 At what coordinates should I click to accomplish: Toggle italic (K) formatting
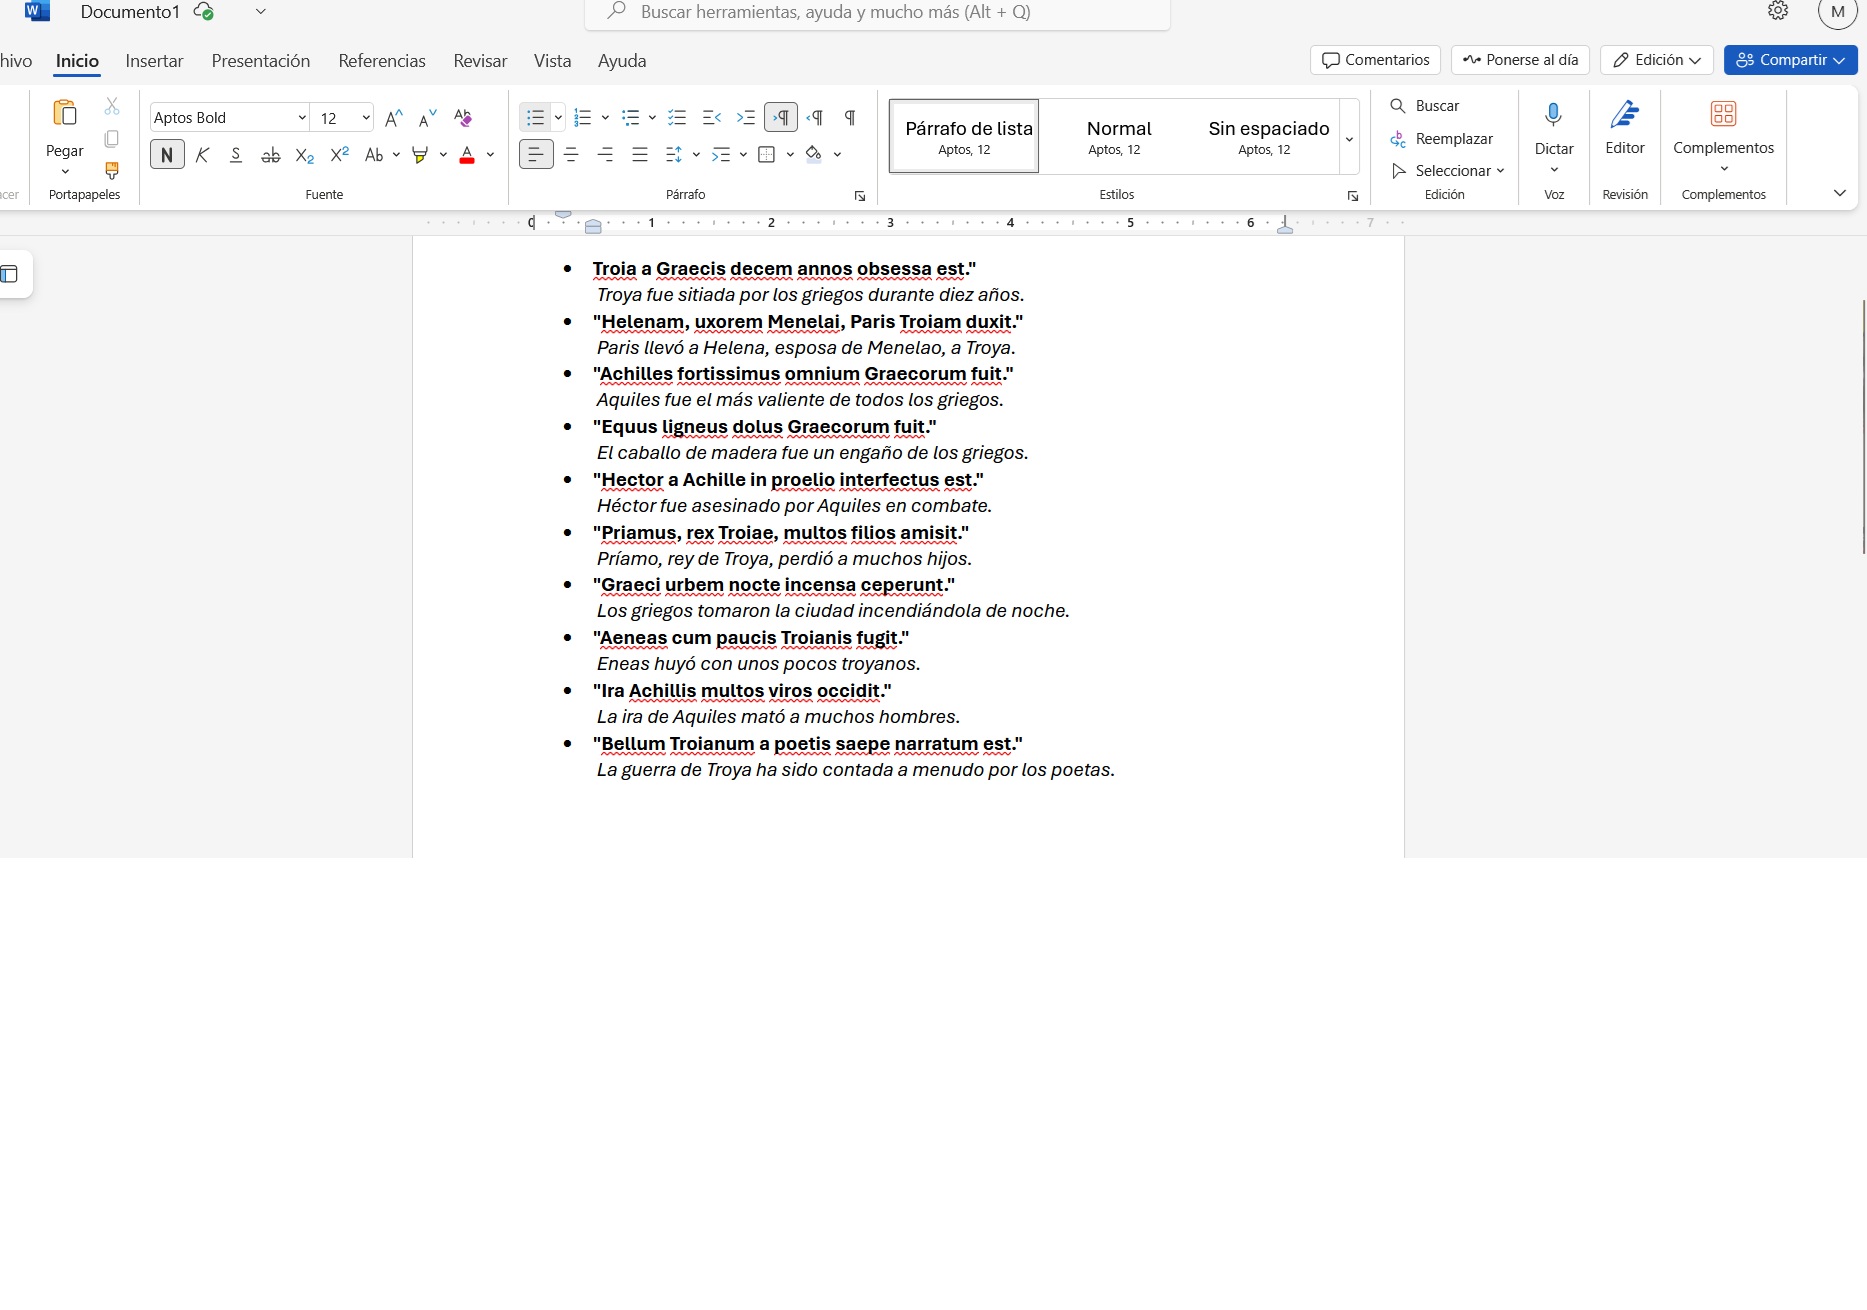click(202, 155)
